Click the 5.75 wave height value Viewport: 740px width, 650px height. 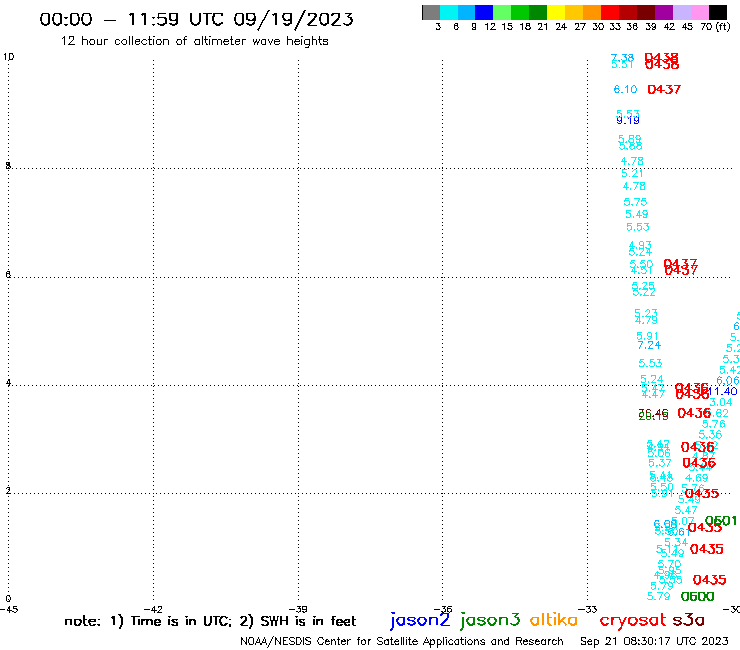click(x=635, y=202)
